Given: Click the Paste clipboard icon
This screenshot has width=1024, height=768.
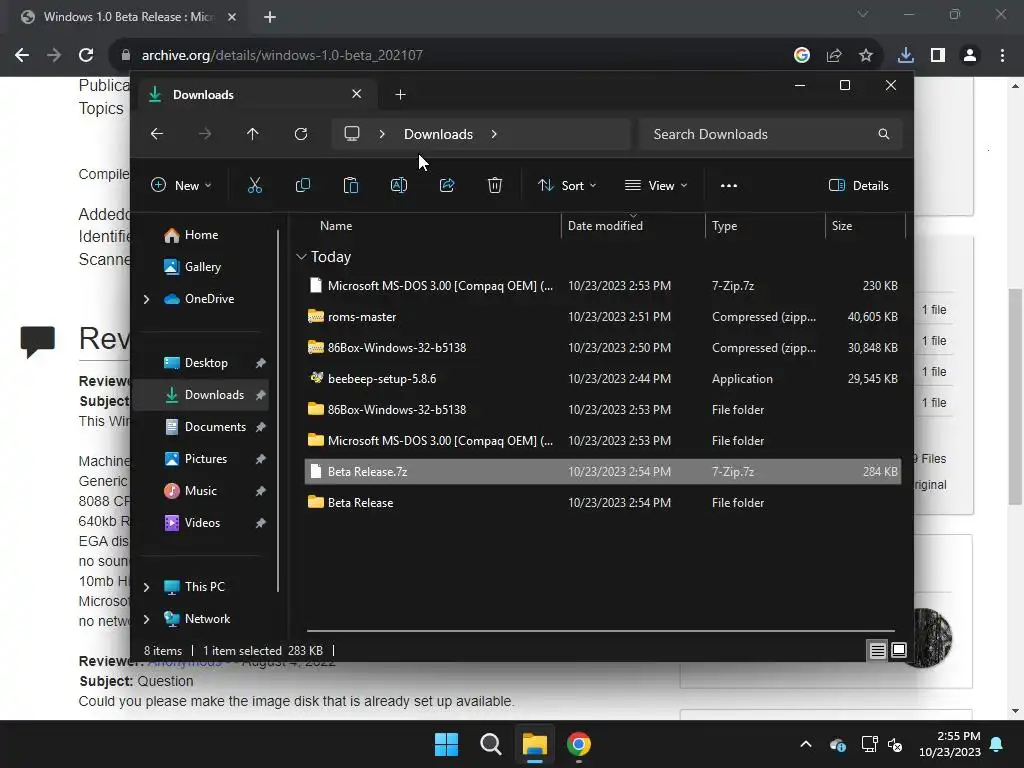Looking at the screenshot, I should (351, 185).
